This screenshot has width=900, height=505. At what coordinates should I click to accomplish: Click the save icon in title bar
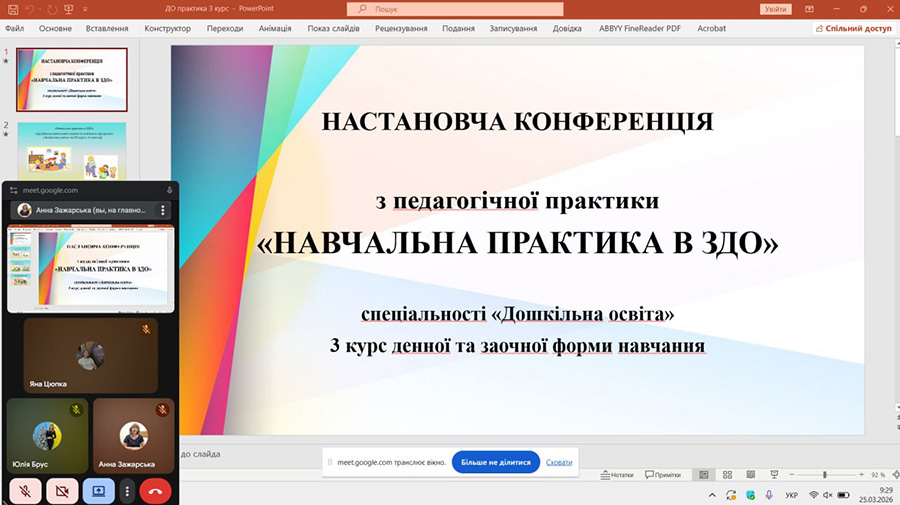click(15, 9)
